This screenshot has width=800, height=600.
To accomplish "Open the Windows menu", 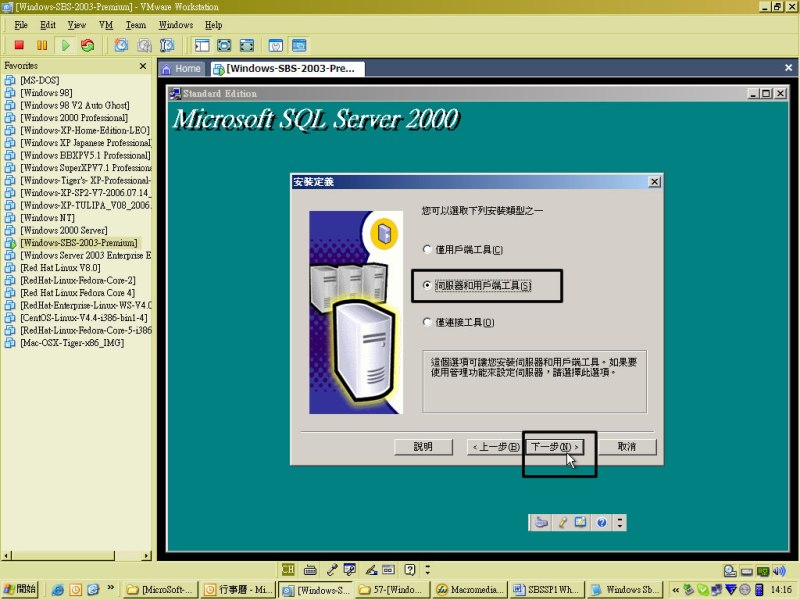I will (176, 25).
